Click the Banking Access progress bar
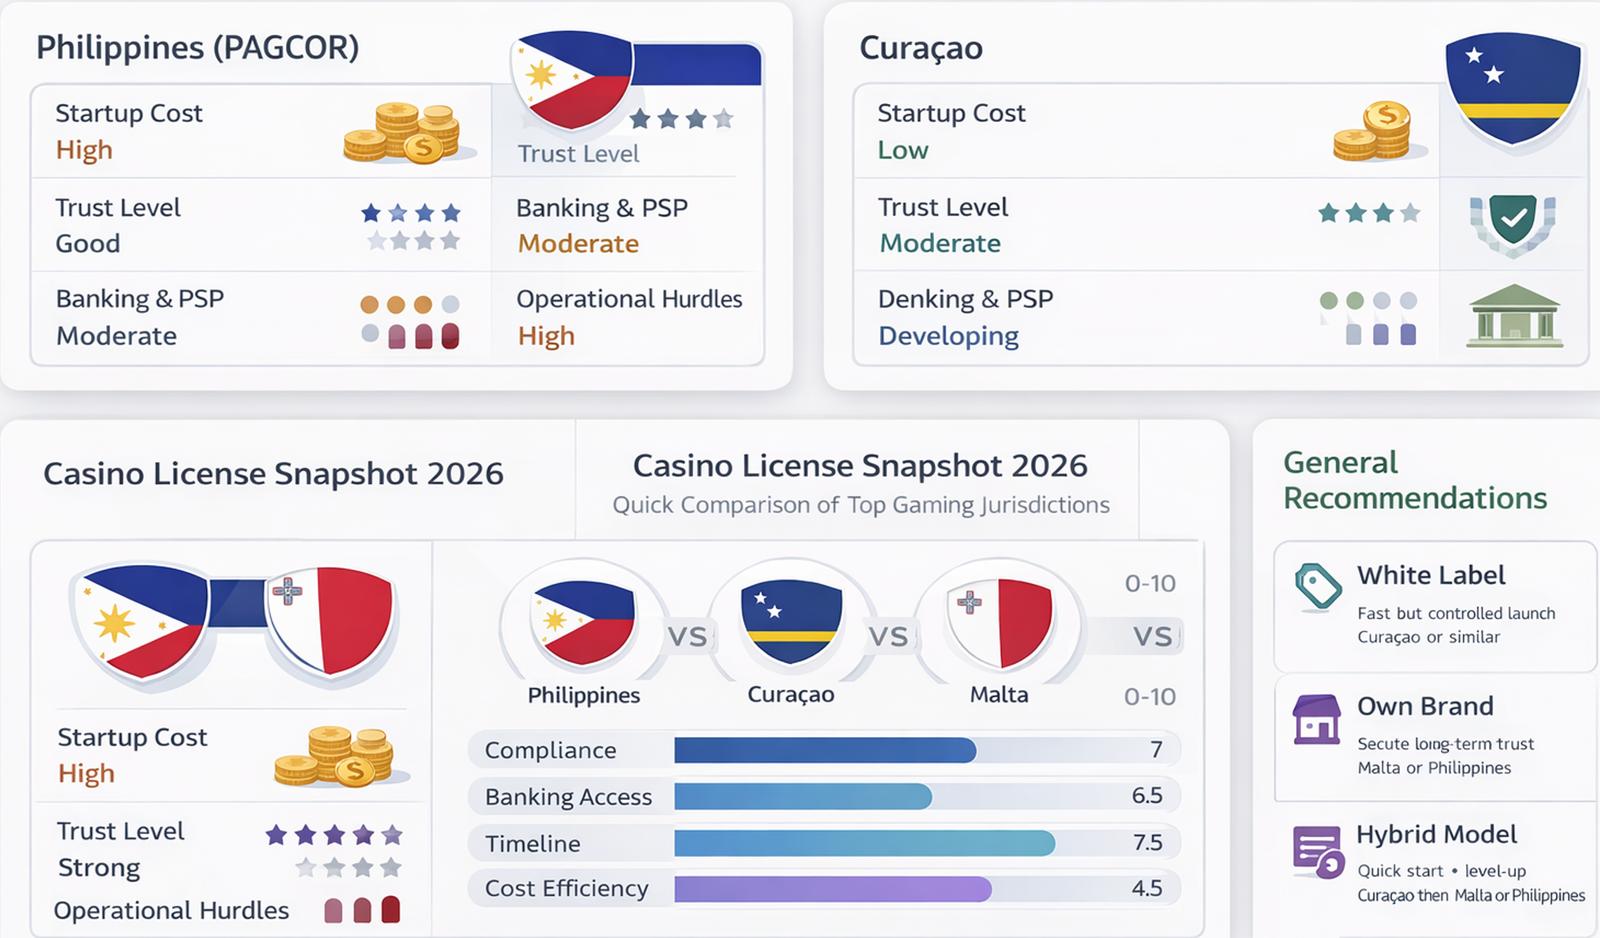The width and height of the screenshot is (1600, 938). 802,796
